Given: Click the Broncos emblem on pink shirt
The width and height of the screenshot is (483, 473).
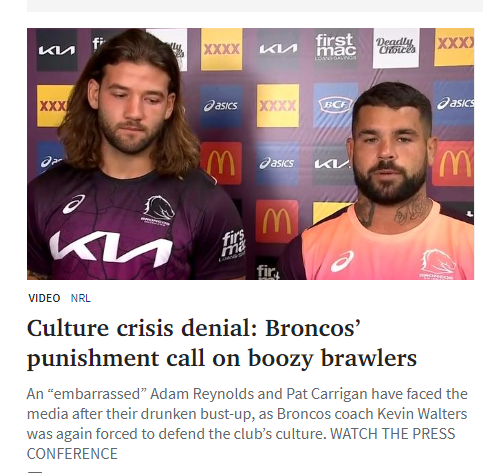Looking at the screenshot, I should 437,262.
